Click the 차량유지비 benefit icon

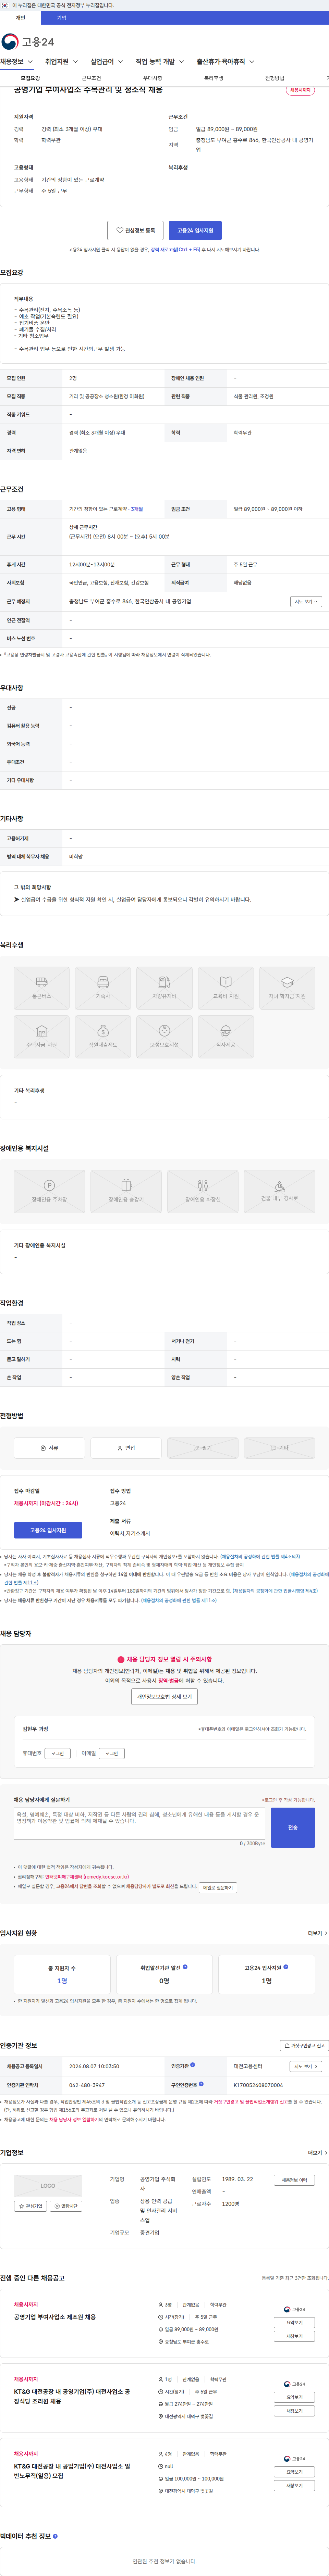point(164,988)
